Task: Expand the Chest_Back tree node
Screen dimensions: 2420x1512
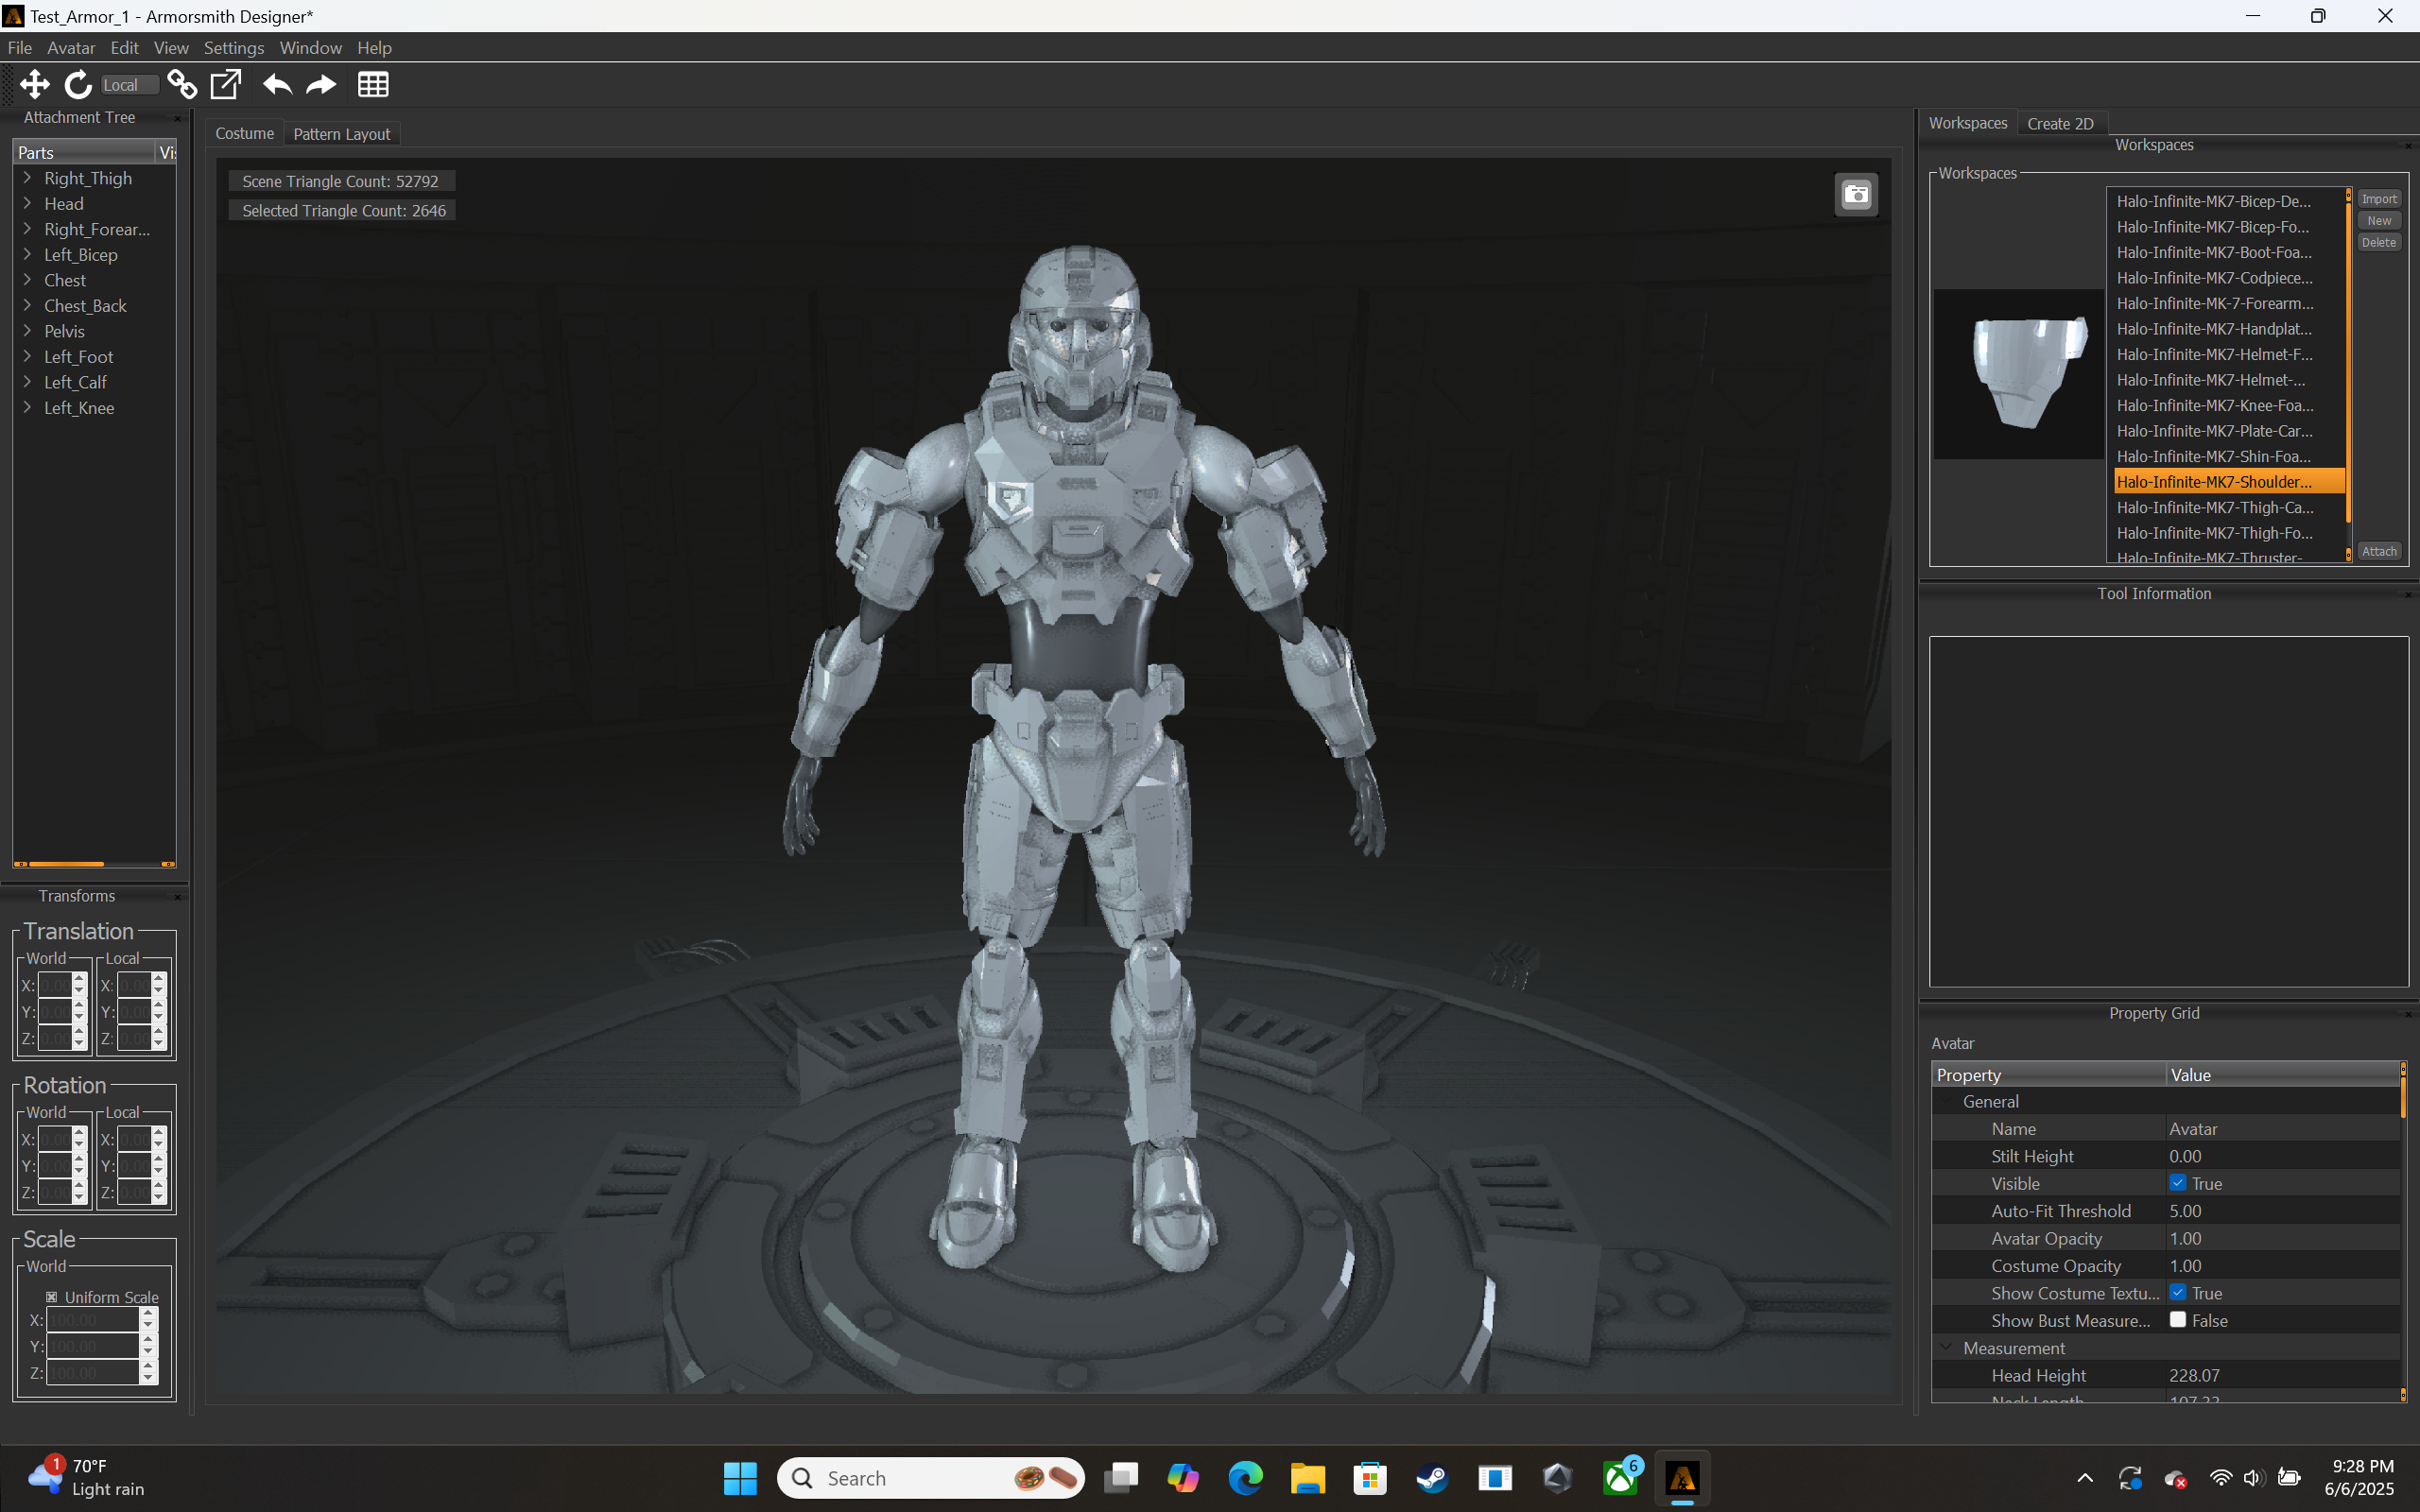Action: (27, 305)
